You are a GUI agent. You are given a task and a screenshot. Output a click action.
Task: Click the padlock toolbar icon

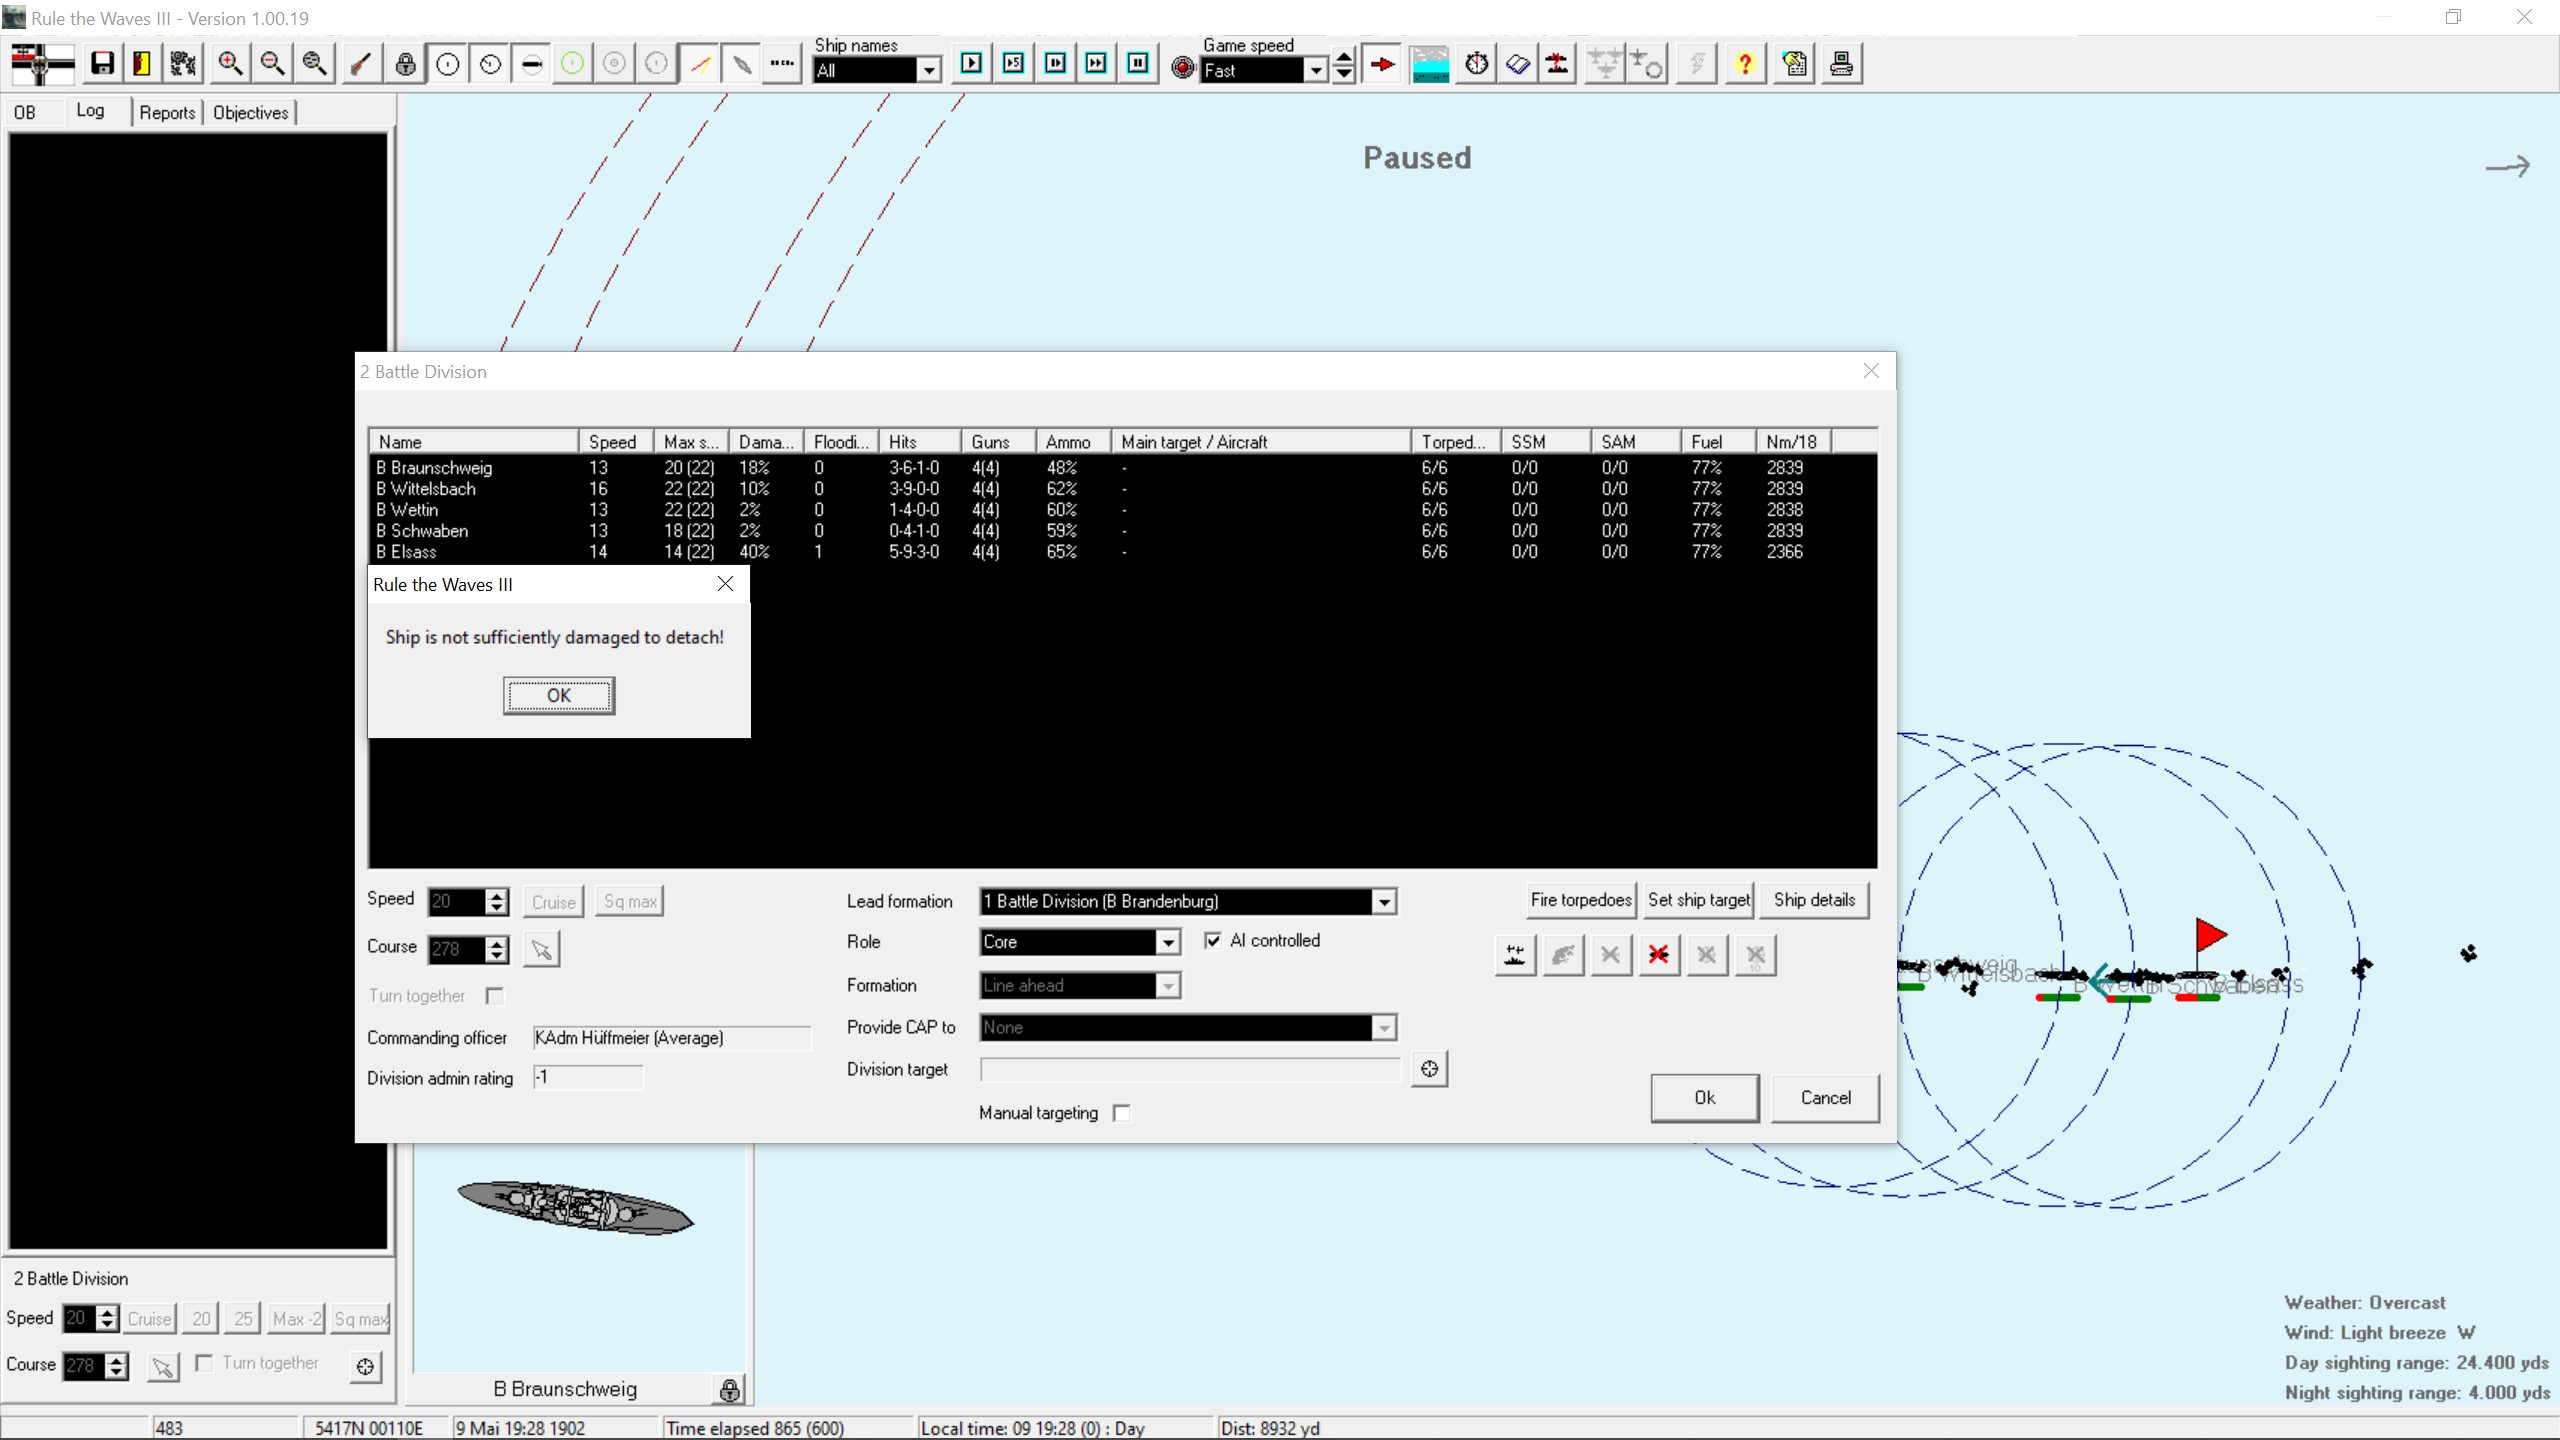[406, 64]
